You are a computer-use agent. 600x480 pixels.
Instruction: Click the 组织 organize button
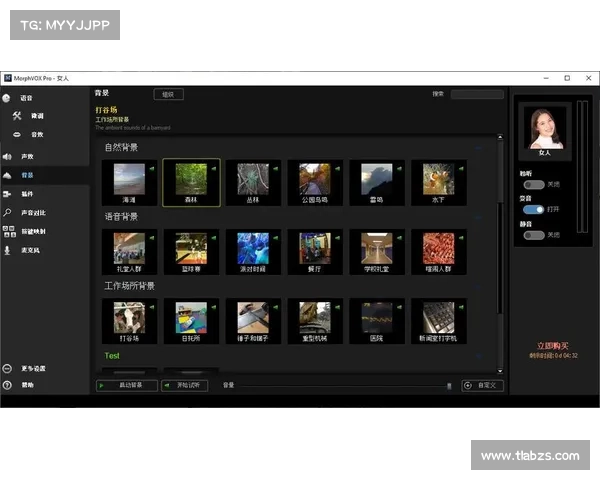[168, 95]
